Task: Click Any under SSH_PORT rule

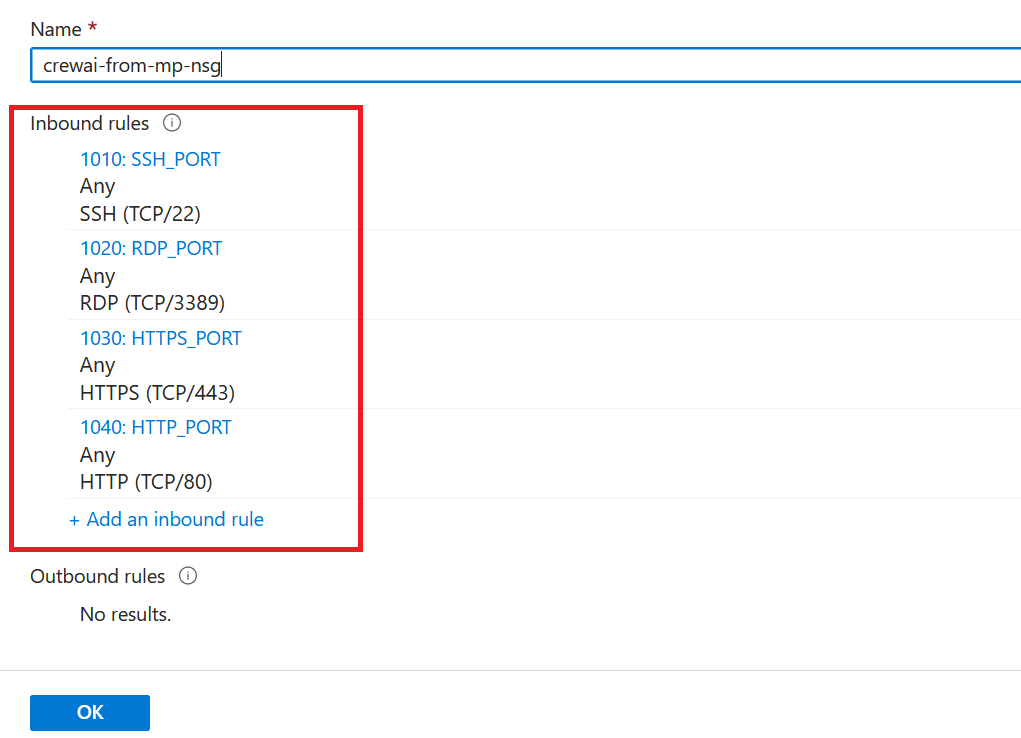Action: click(x=98, y=187)
